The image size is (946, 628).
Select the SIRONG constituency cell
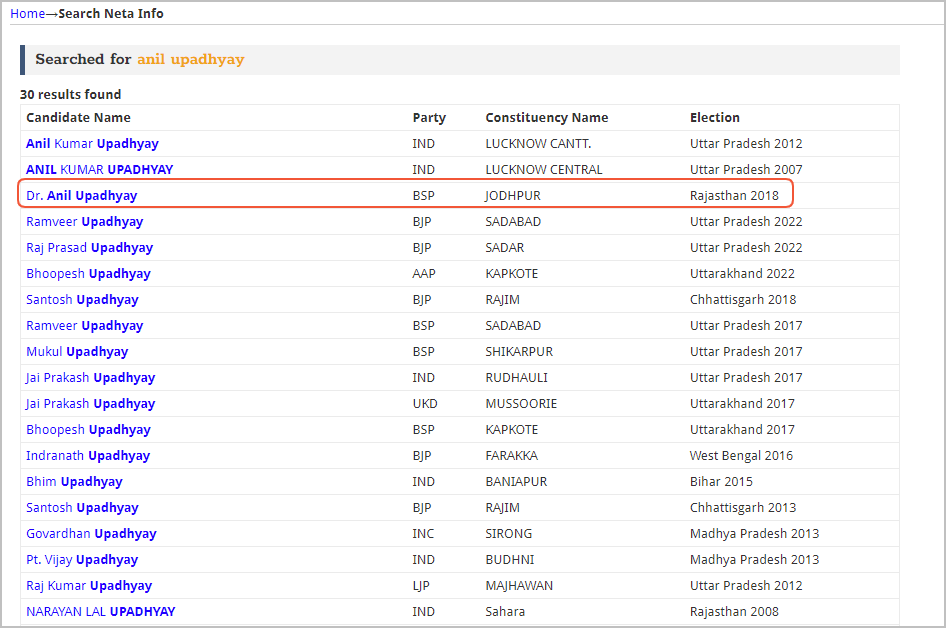pyautogui.click(x=509, y=533)
